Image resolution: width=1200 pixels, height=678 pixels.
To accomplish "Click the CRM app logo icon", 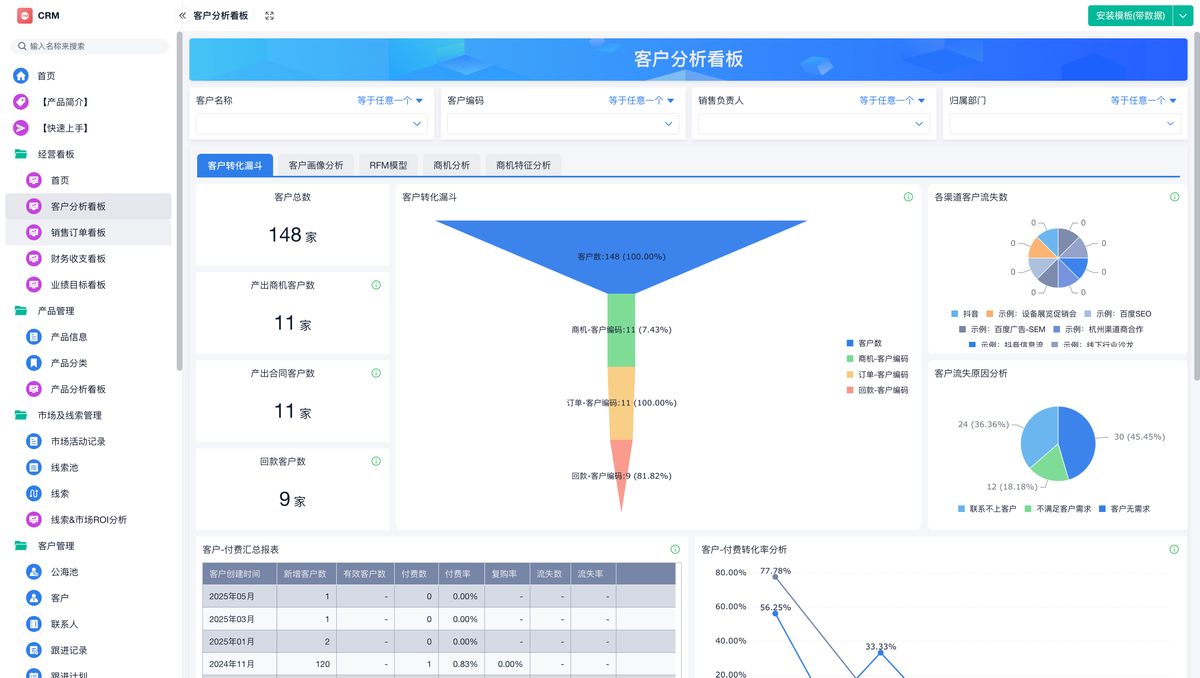I will coord(25,15).
